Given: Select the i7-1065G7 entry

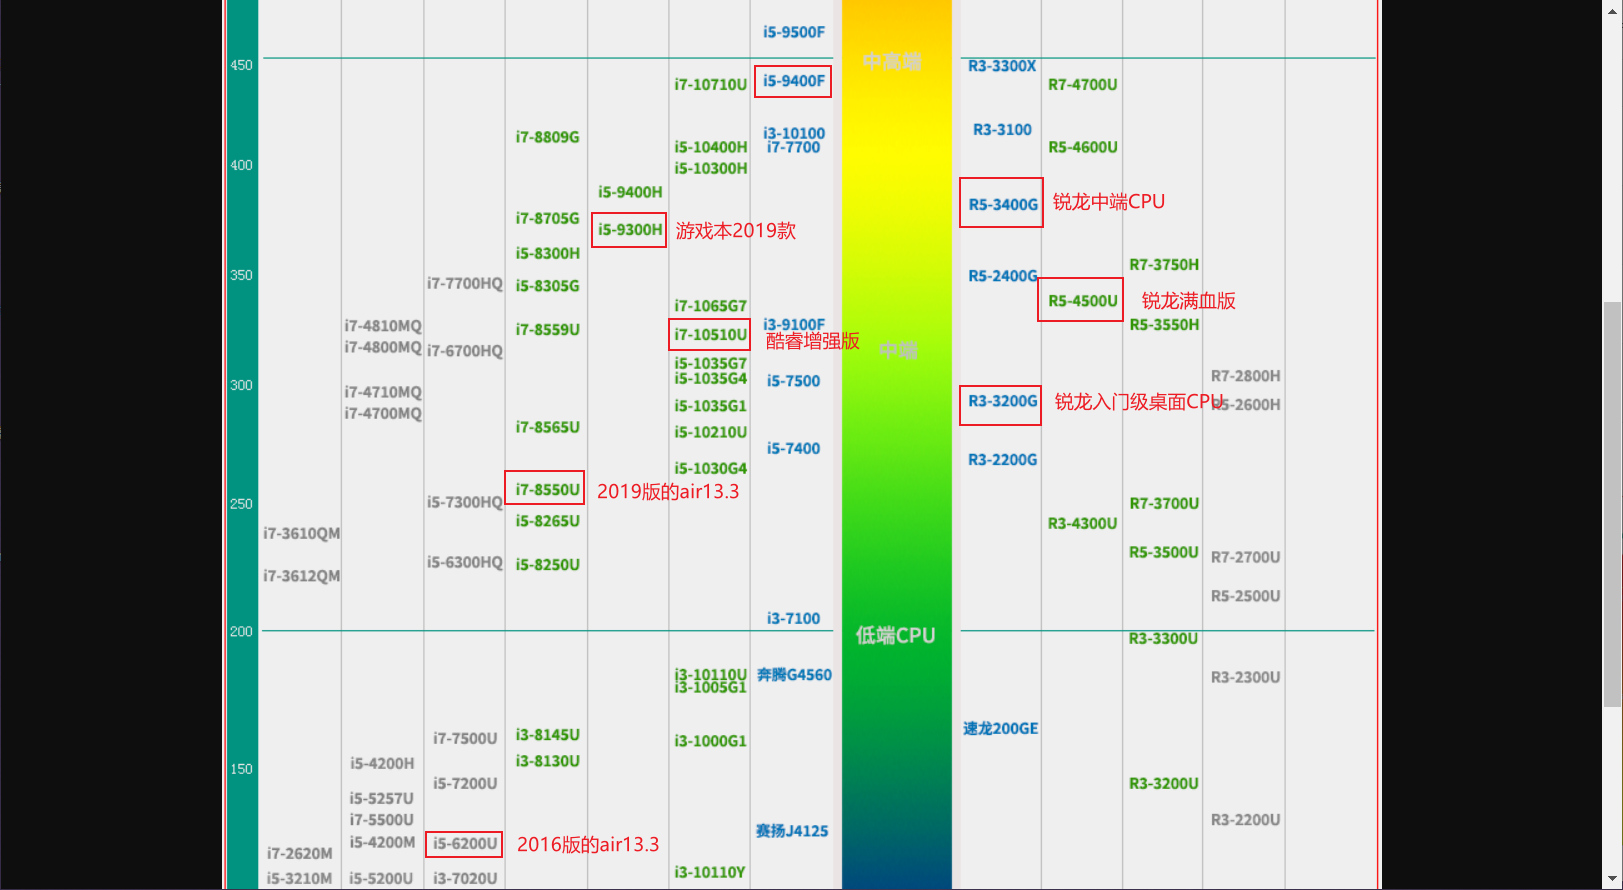Looking at the screenshot, I should [x=710, y=306].
